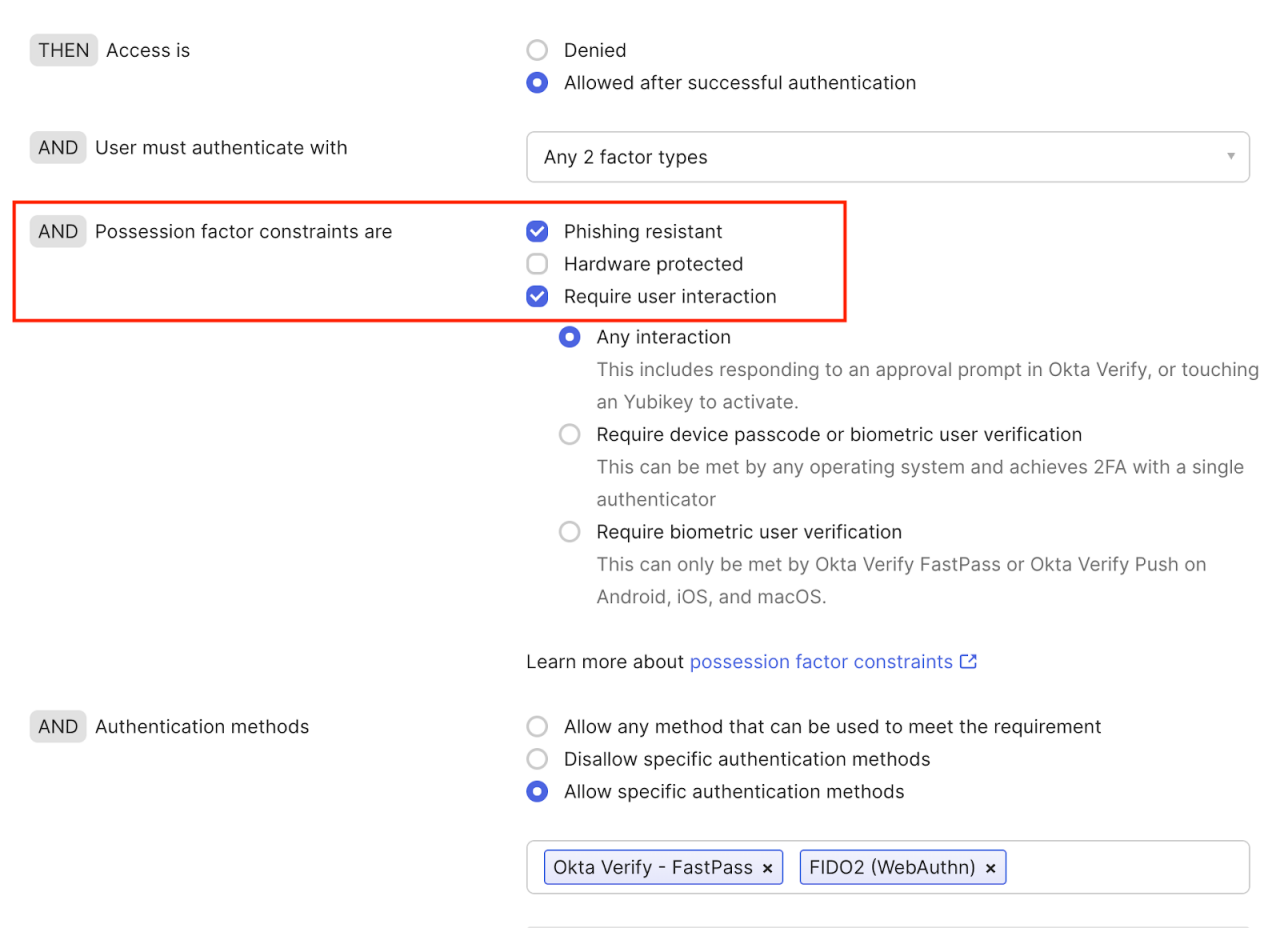Remove the Okta Verify - FastPass method chip
Image resolution: width=1280 pixels, height=928 pixels.
(x=767, y=867)
